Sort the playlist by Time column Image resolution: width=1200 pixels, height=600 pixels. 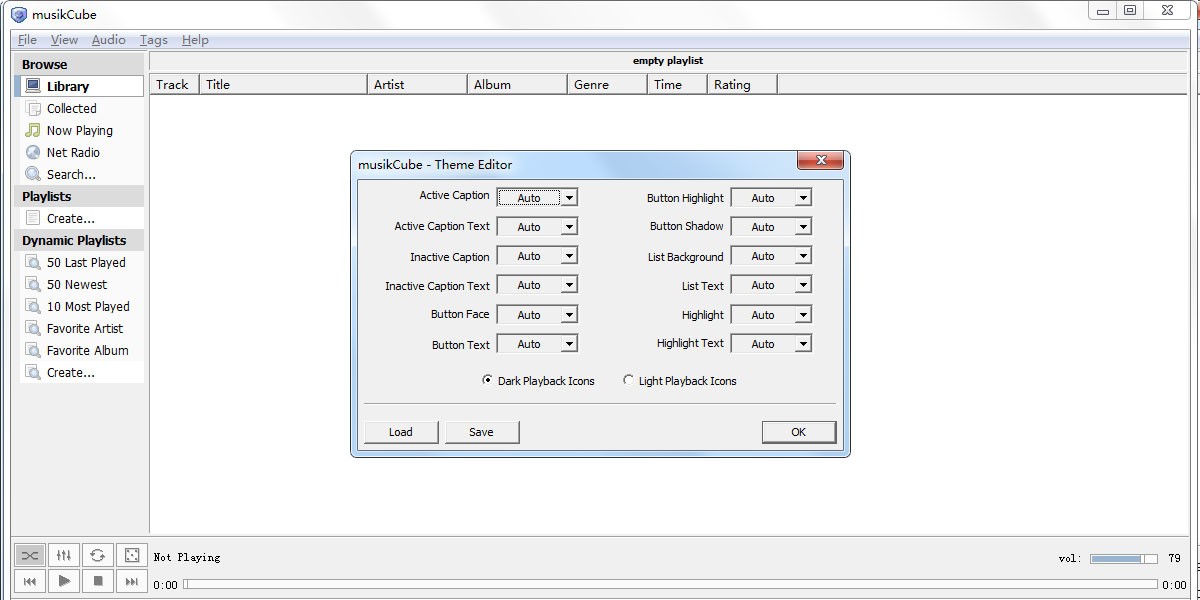[677, 85]
